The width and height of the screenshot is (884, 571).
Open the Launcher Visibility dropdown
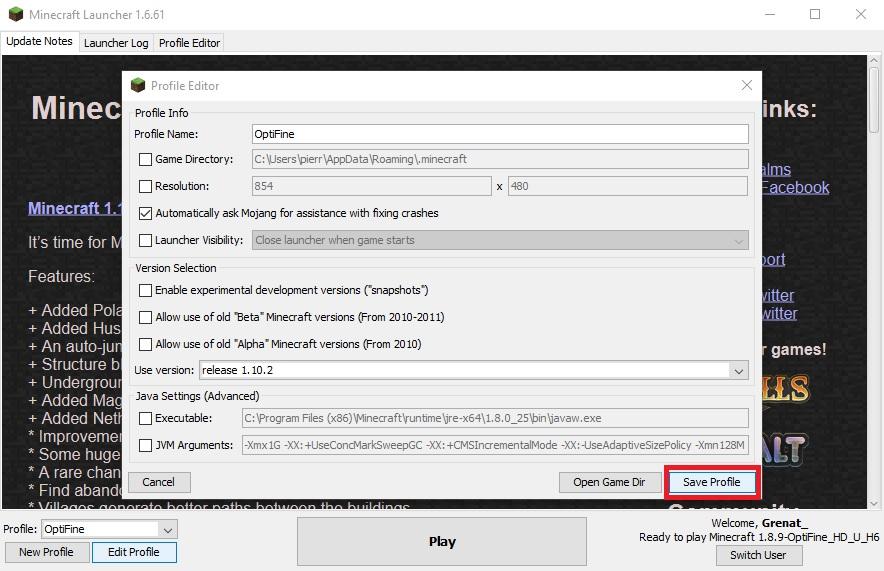(x=500, y=240)
